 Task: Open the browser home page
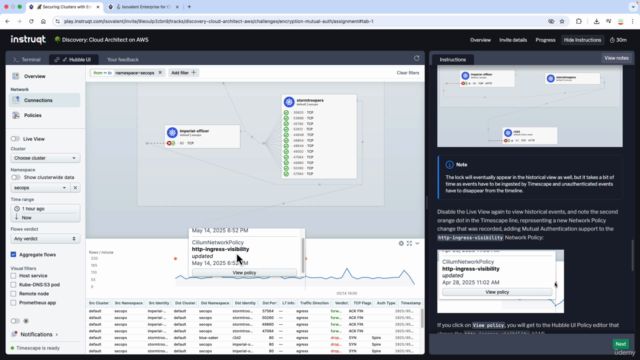tap(43, 21)
